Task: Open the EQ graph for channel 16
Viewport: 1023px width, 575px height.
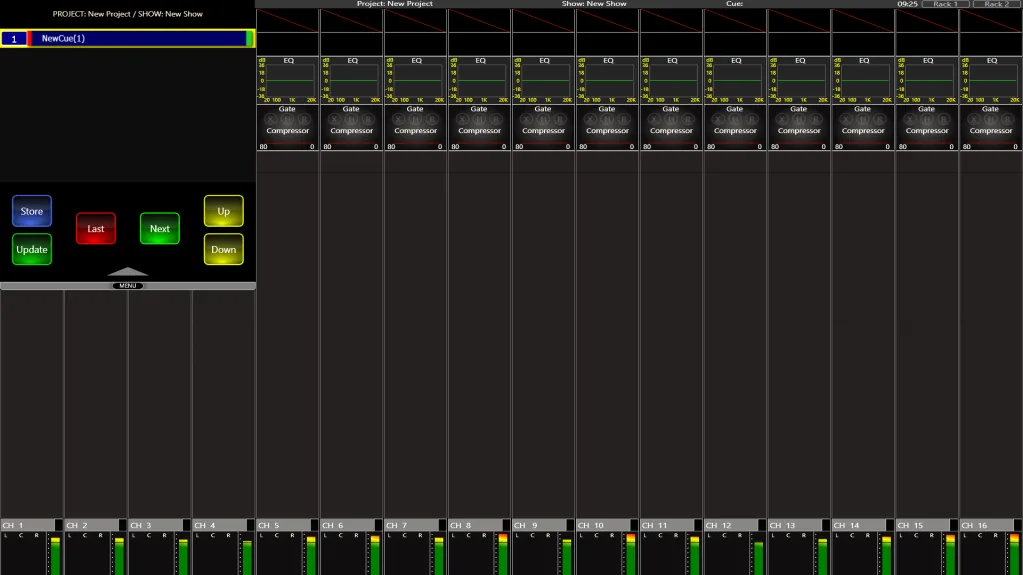Action: click(991, 80)
